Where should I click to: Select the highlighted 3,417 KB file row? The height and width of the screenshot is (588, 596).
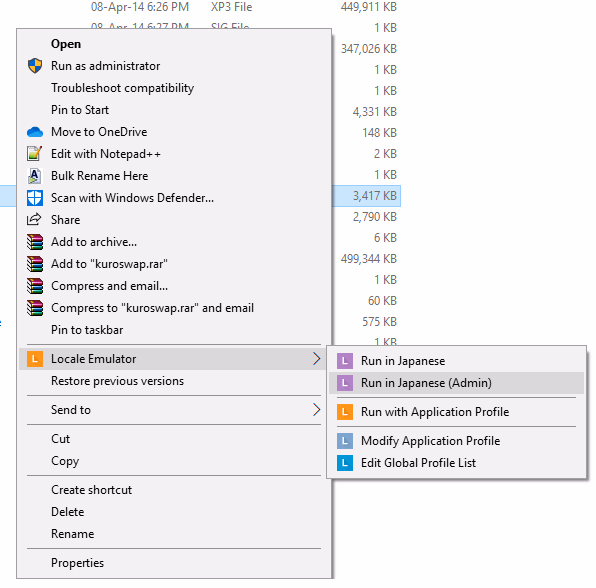[x=366, y=196]
